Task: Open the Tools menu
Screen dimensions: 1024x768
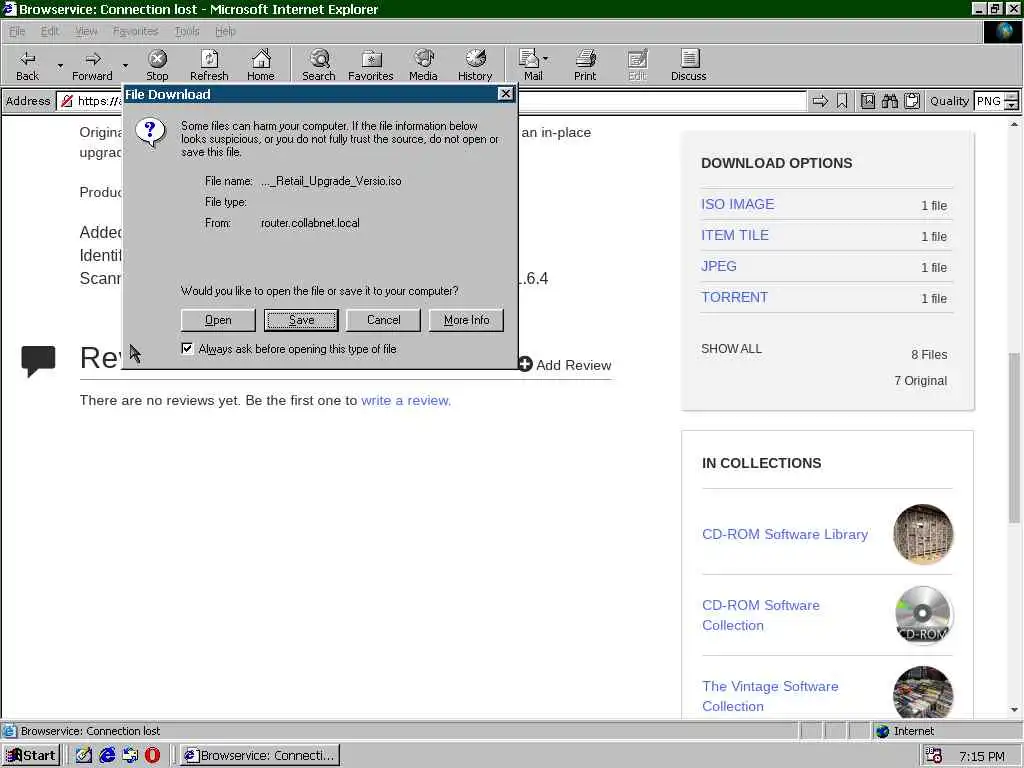Action: 187,31
